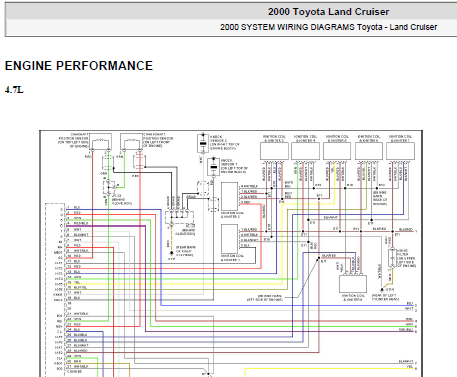Click "2000 SYSTEM WIRING DIAGRAMS Toyota - Land Cruiser" subtitle
Viewport: 457px width, 377px height.
328,27
